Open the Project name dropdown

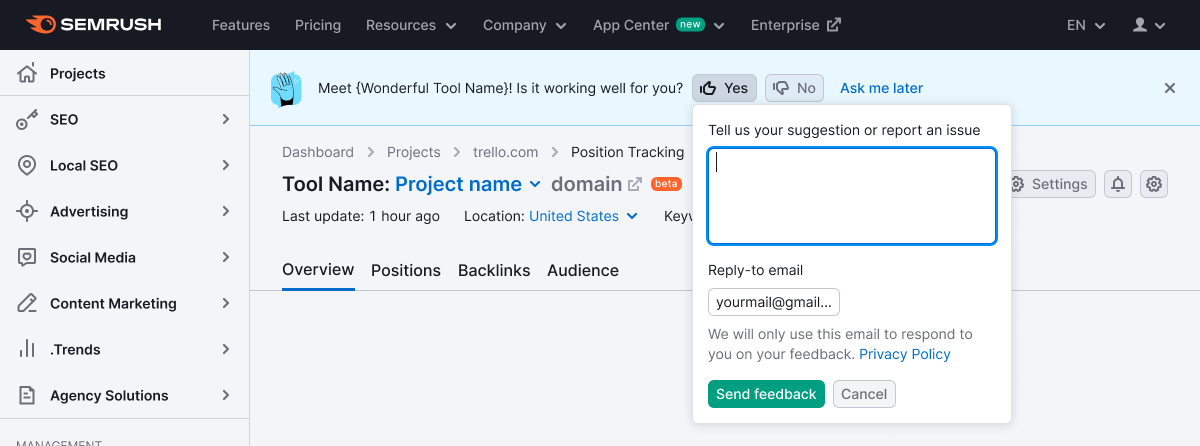tap(467, 184)
